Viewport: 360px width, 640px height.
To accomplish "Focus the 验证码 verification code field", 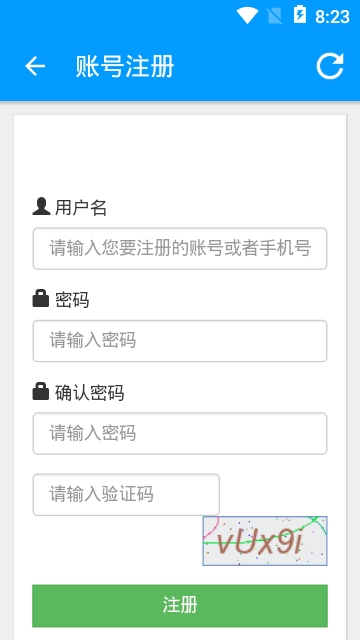I will click(x=126, y=495).
